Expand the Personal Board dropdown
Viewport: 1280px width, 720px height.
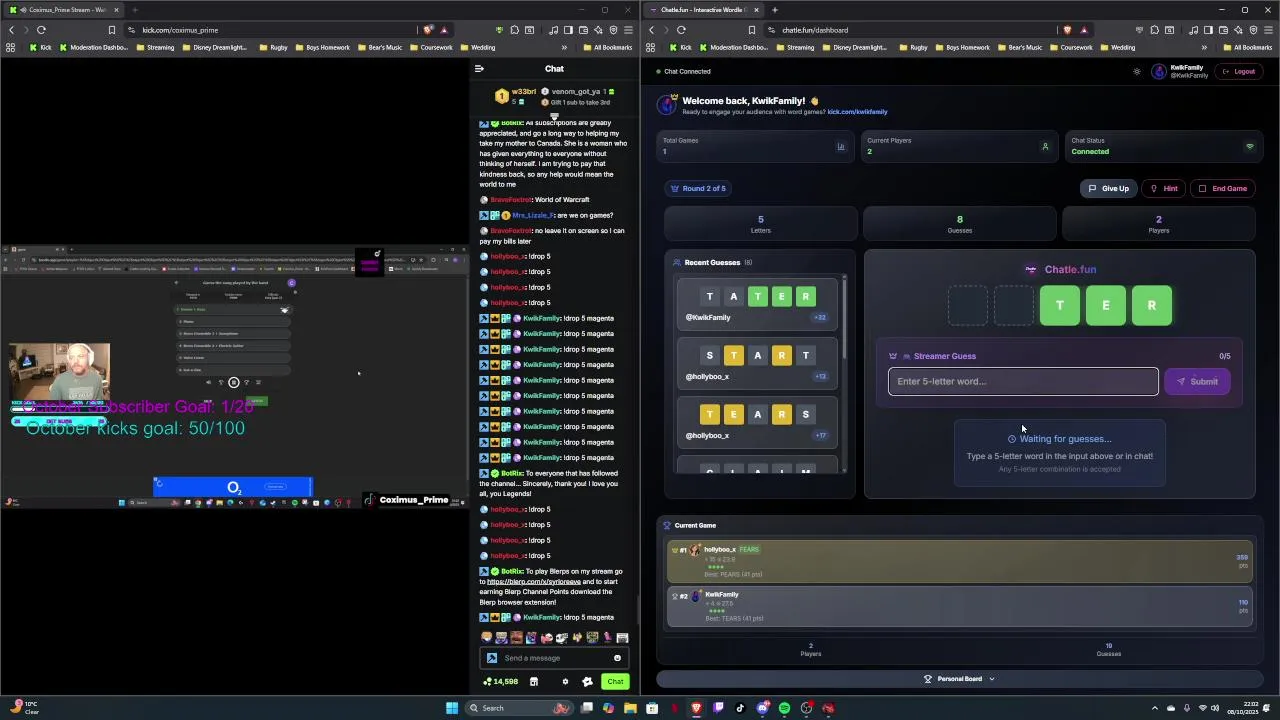tap(959, 679)
